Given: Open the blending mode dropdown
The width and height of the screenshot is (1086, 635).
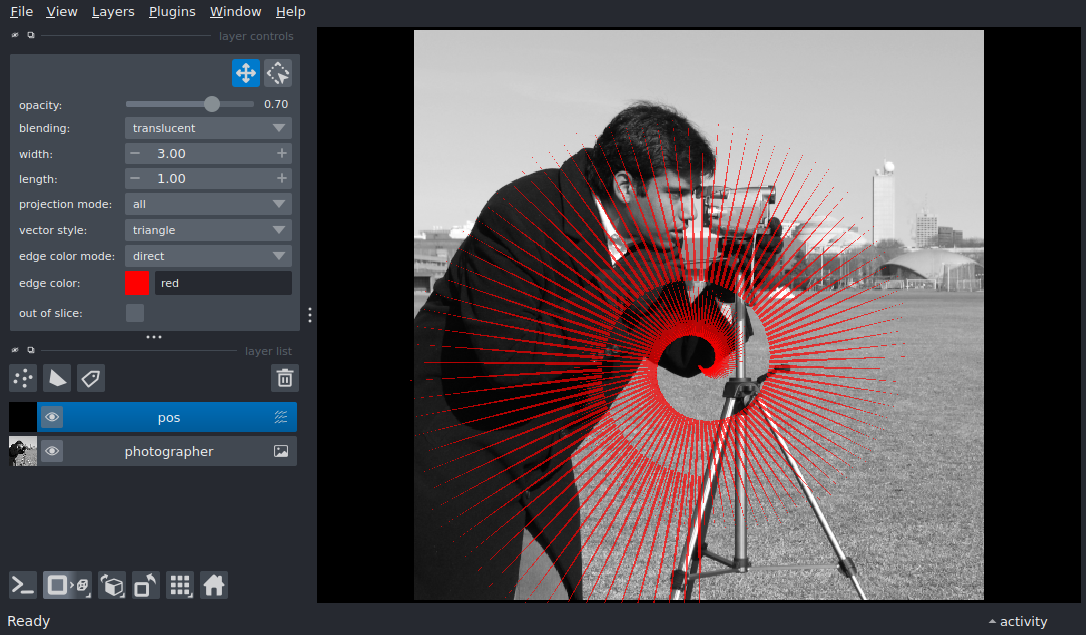Looking at the screenshot, I should click(208, 128).
